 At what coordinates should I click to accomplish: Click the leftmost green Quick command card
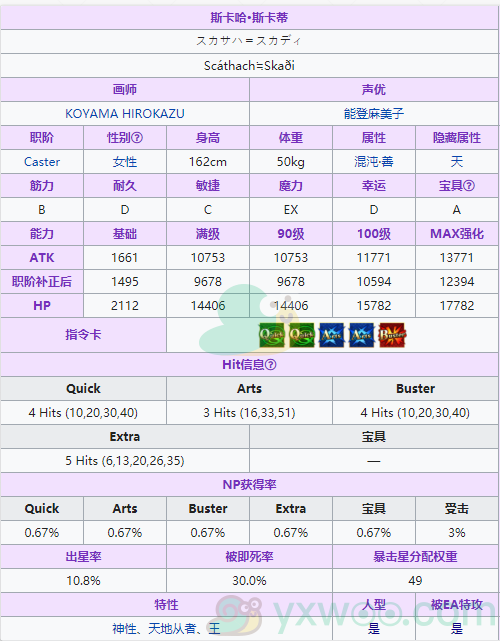pos(272,335)
